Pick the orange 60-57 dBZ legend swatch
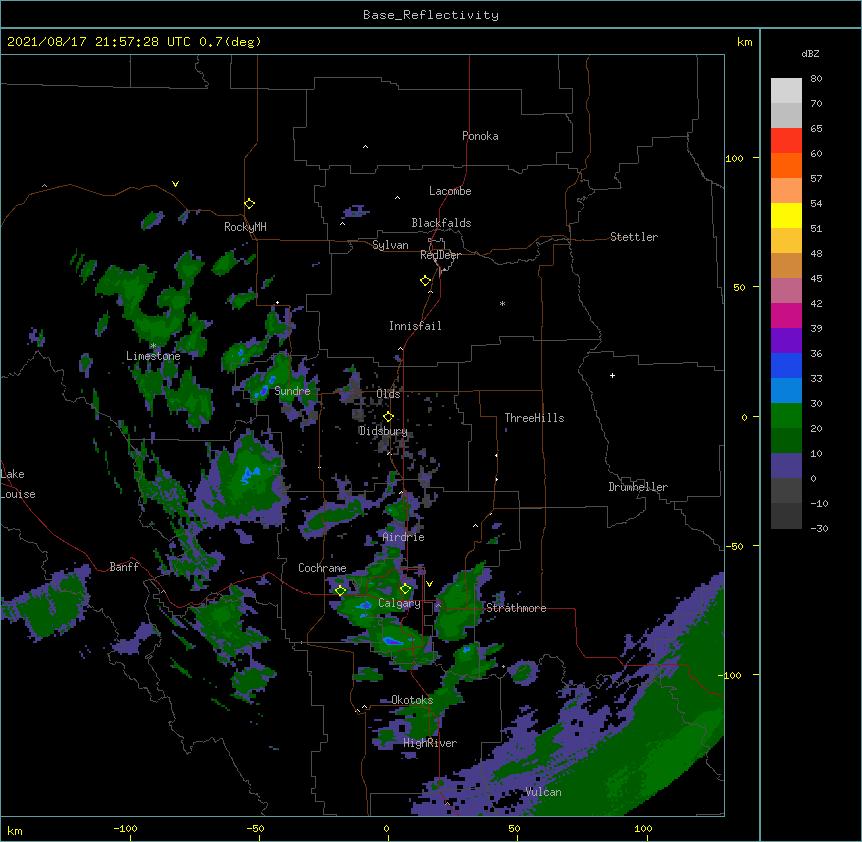862x842 pixels. [786, 166]
